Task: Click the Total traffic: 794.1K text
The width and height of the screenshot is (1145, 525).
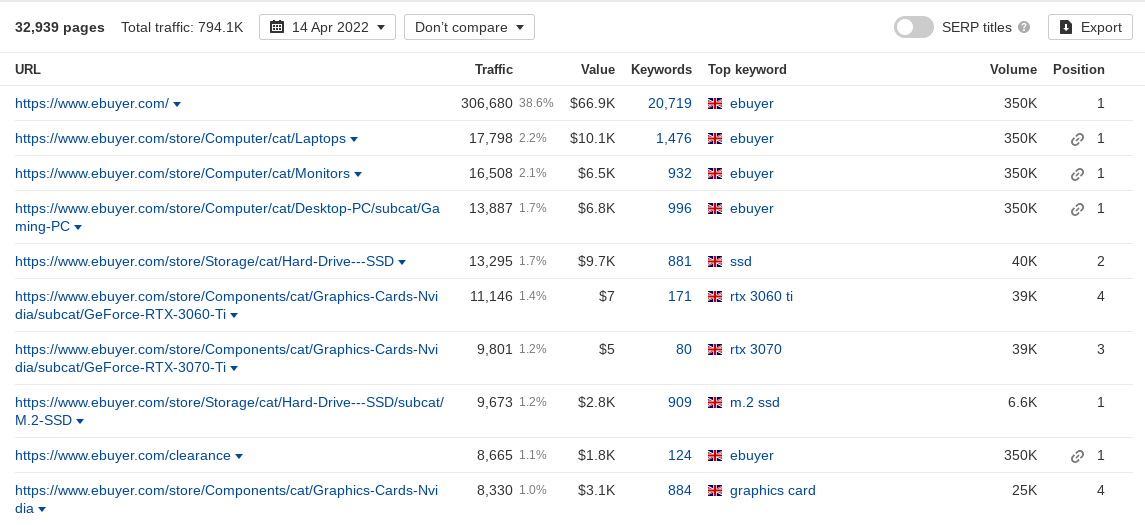Action: point(182,27)
